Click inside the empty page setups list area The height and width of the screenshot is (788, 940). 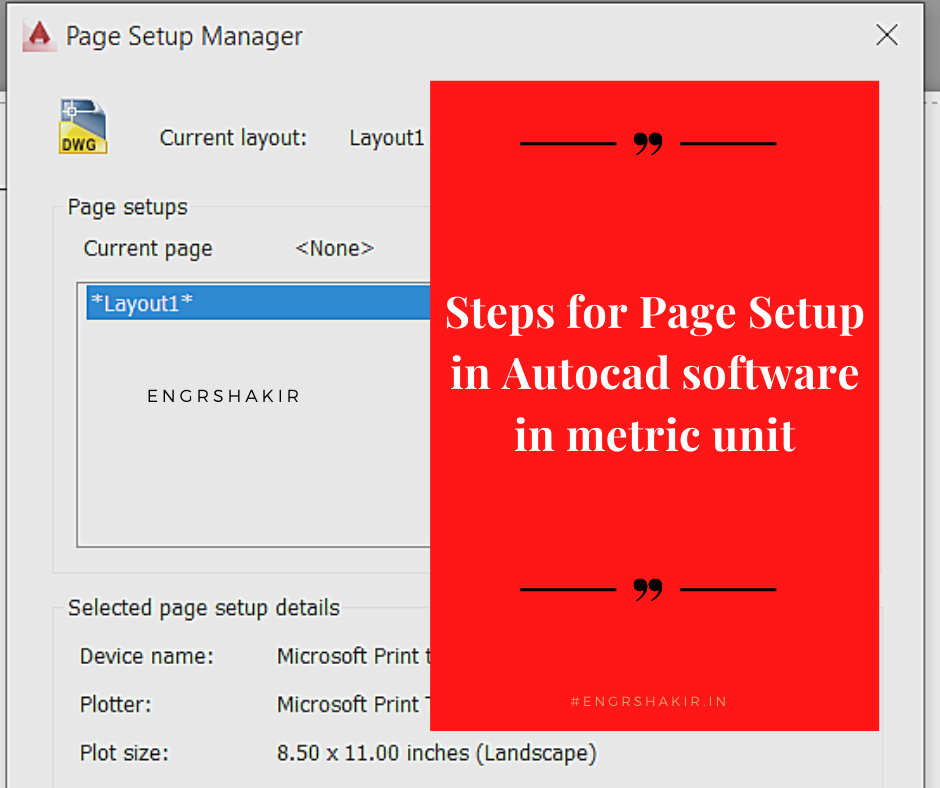tap(250, 480)
